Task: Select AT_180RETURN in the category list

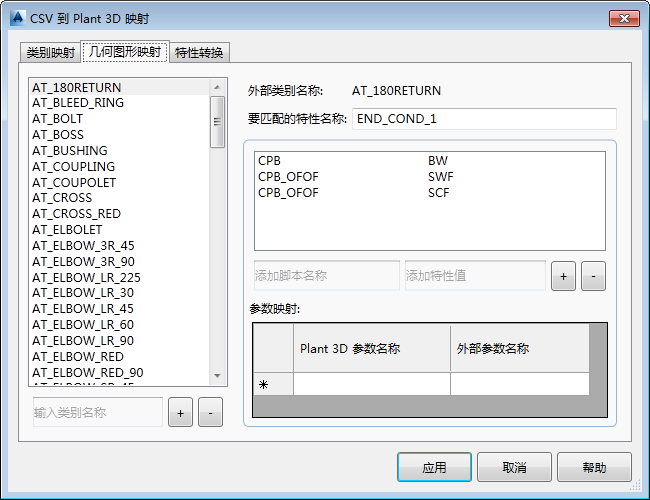Action: click(x=120, y=87)
